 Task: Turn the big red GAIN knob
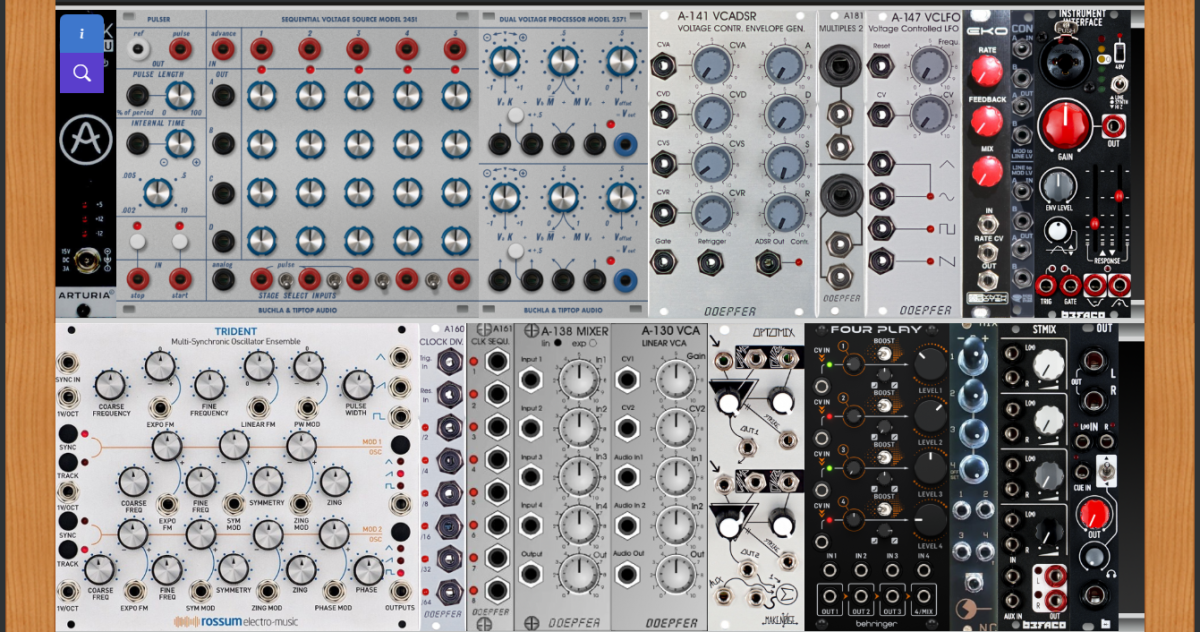[1064, 126]
